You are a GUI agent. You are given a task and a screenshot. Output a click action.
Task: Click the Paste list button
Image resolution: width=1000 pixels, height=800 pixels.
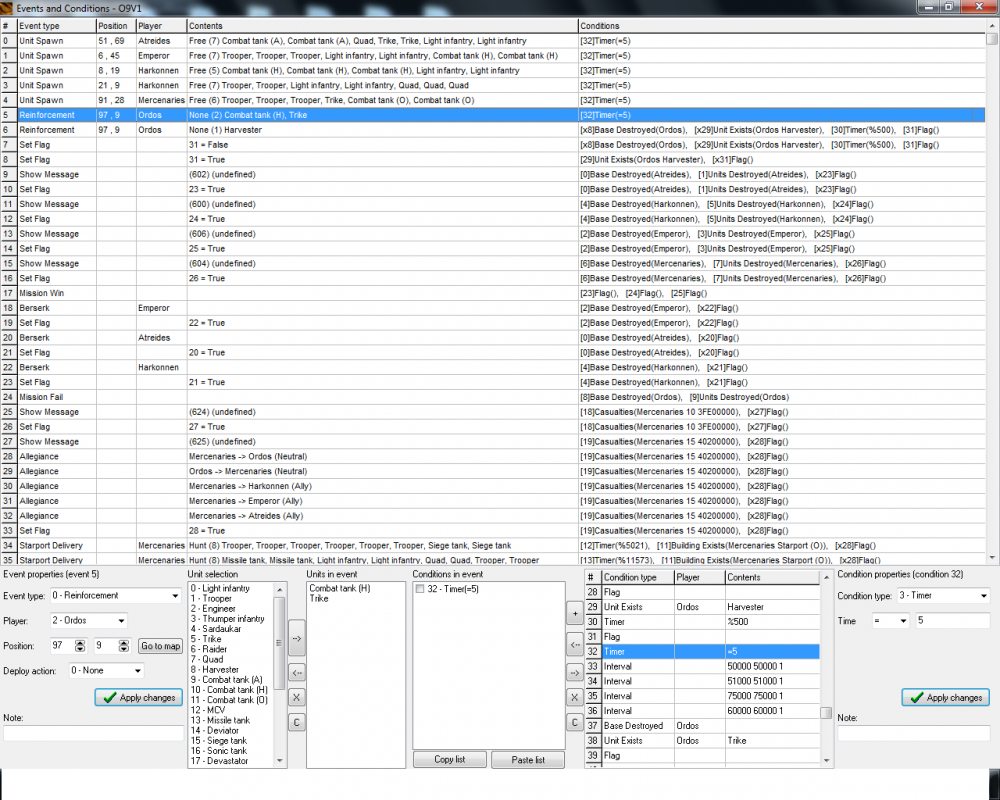tap(528, 760)
